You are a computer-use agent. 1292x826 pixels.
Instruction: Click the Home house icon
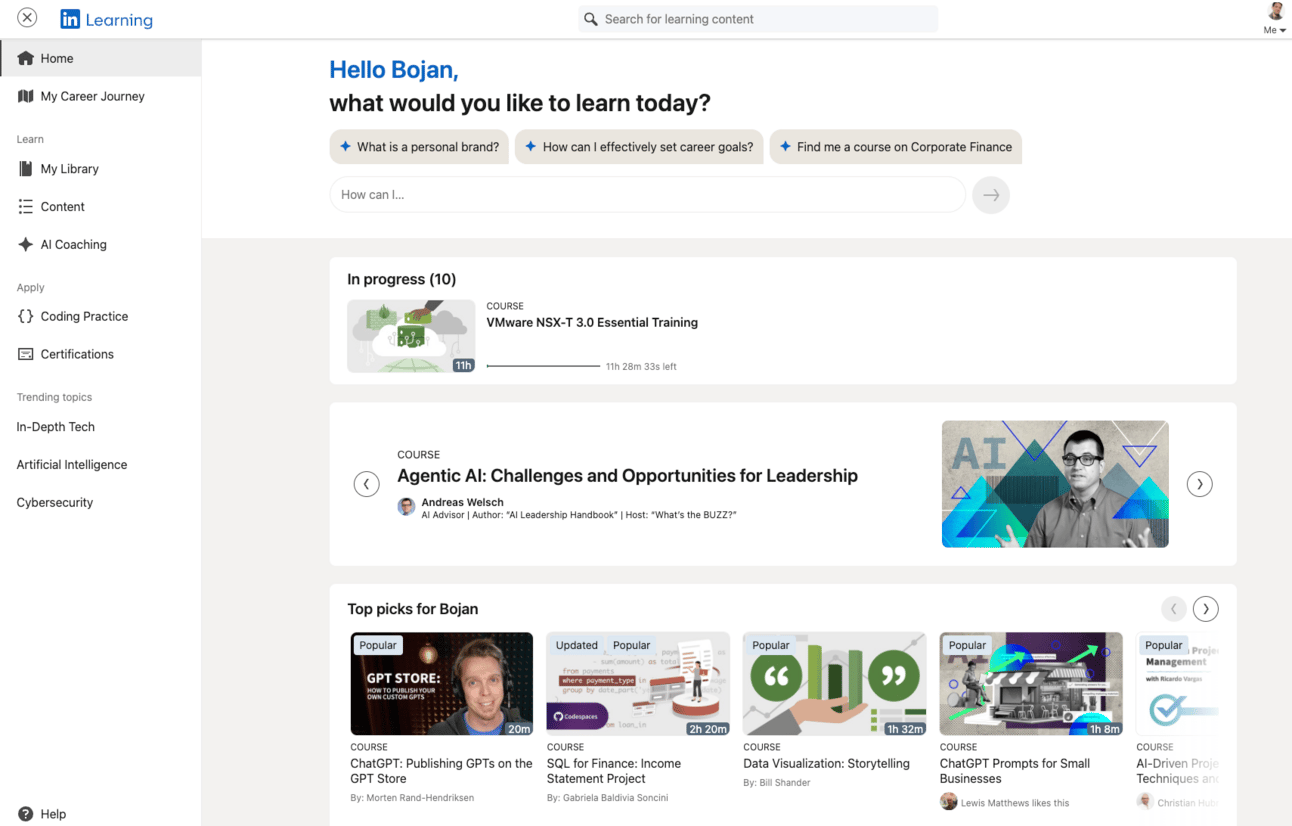pos(26,58)
